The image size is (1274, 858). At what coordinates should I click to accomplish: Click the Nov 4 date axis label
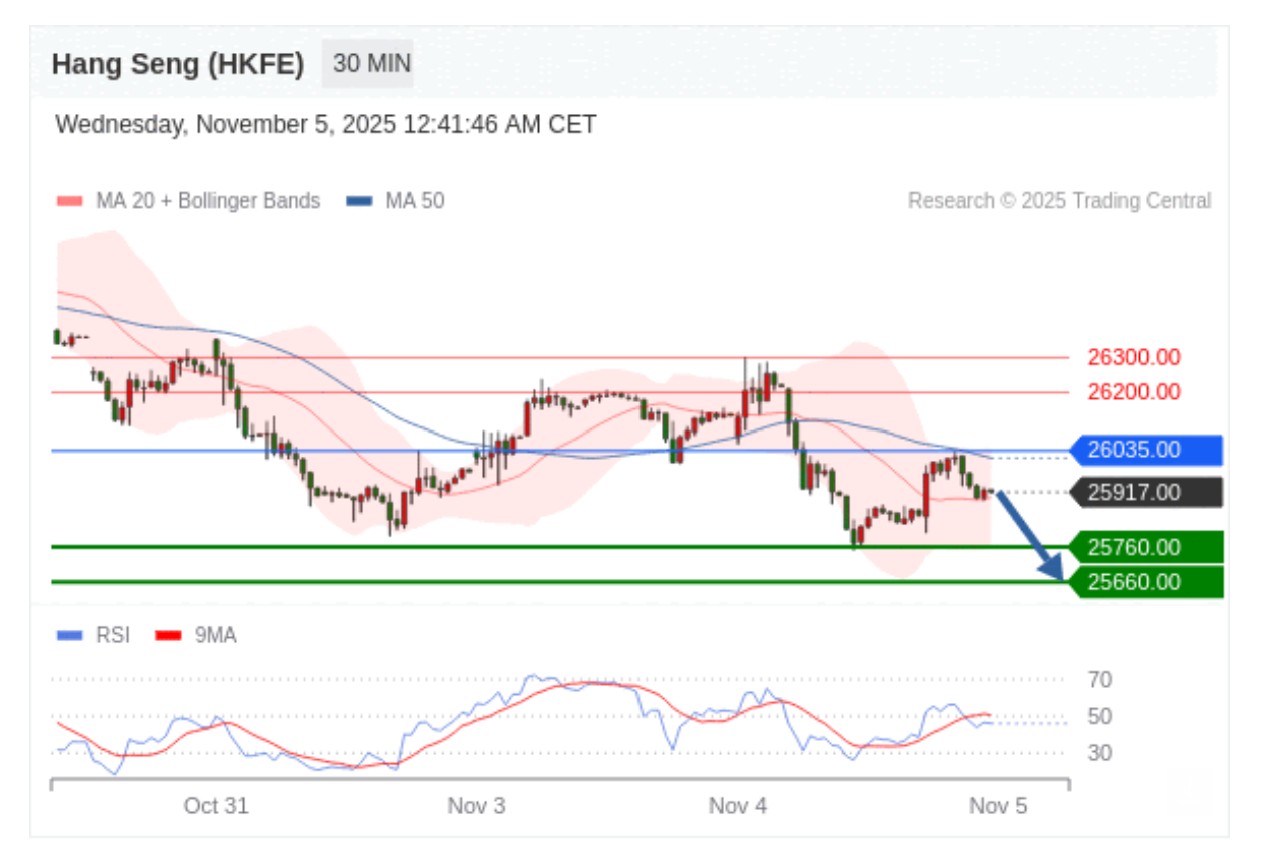pos(738,806)
